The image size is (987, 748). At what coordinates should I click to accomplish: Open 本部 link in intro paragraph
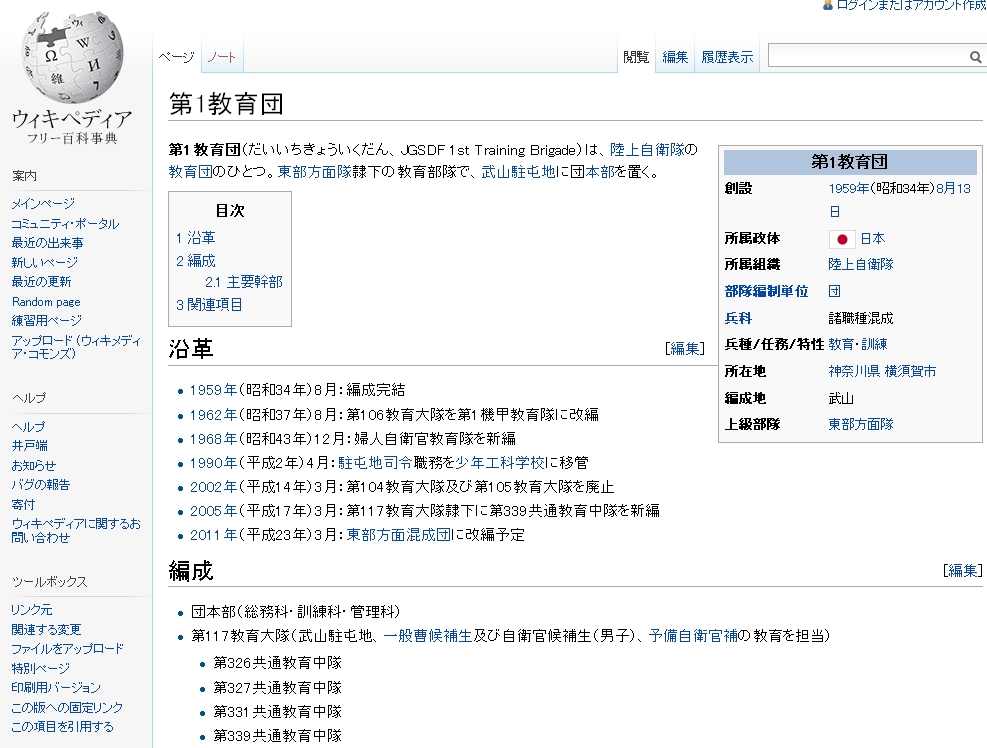(600, 171)
